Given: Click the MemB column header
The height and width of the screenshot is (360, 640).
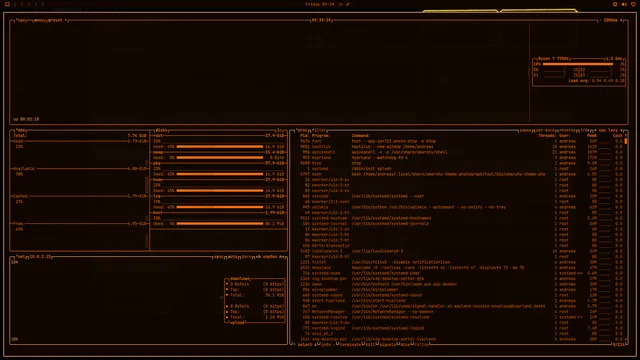Looking at the screenshot, I should 592,136.
